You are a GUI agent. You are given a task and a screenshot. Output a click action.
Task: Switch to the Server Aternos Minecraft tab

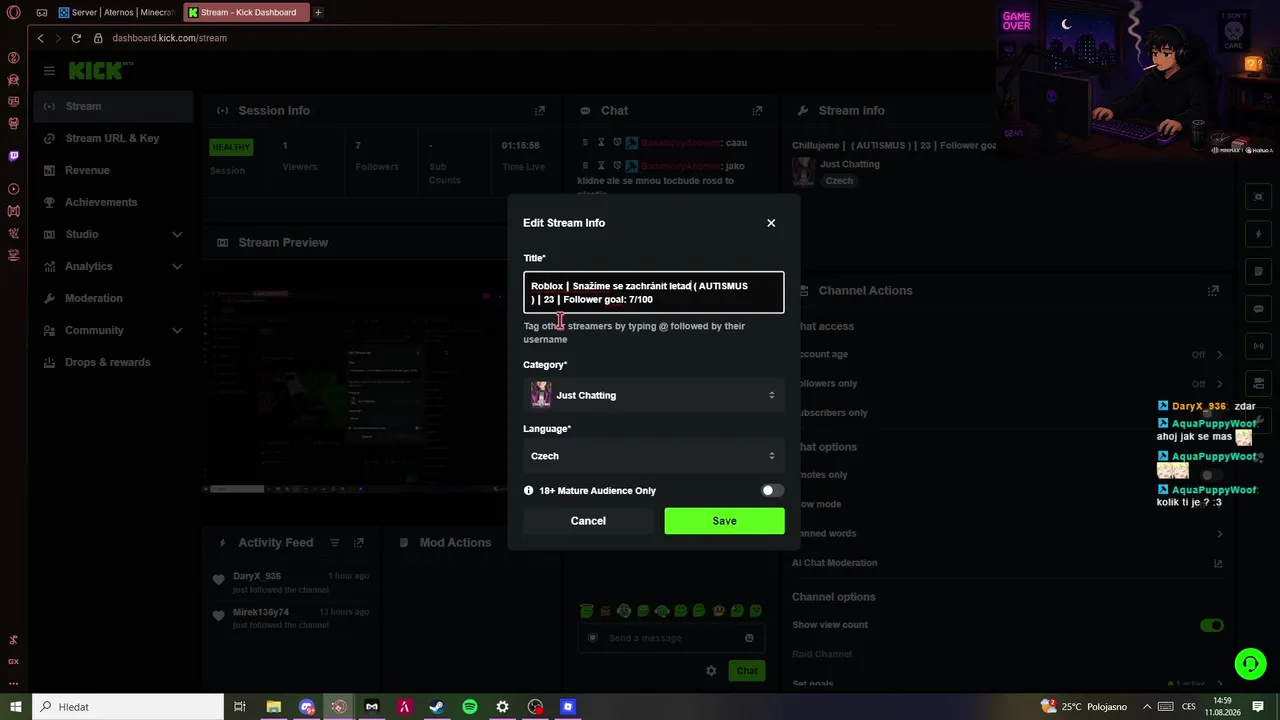(x=117, y=13)
